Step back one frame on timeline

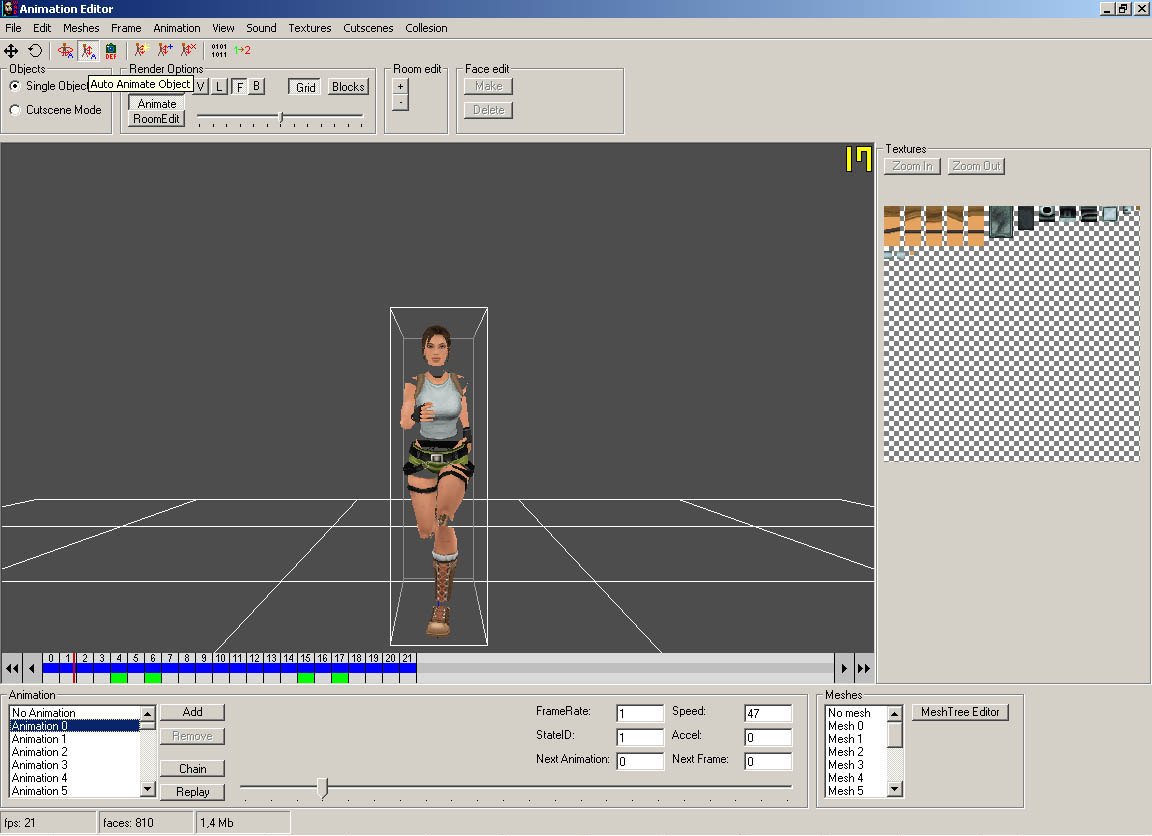coord(32,669)
